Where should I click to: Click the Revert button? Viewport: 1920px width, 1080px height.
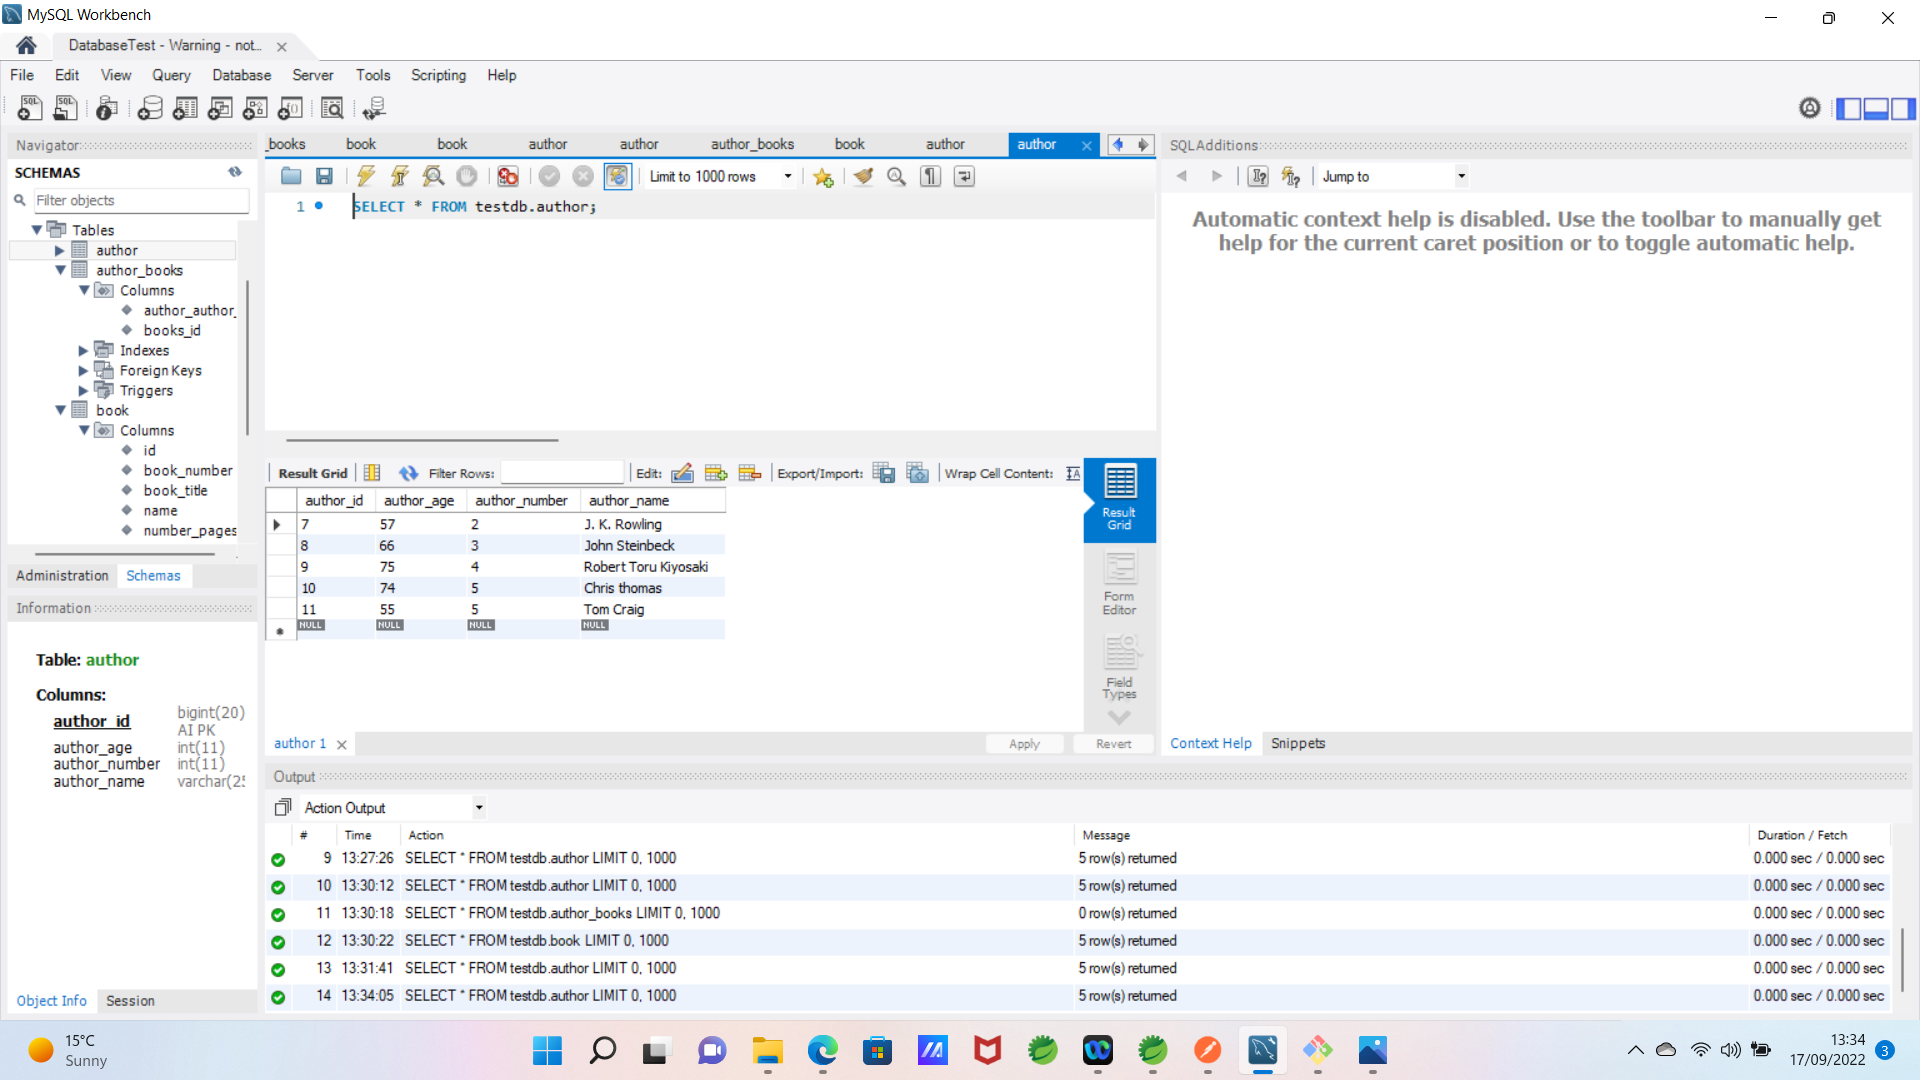(1113, 744)
